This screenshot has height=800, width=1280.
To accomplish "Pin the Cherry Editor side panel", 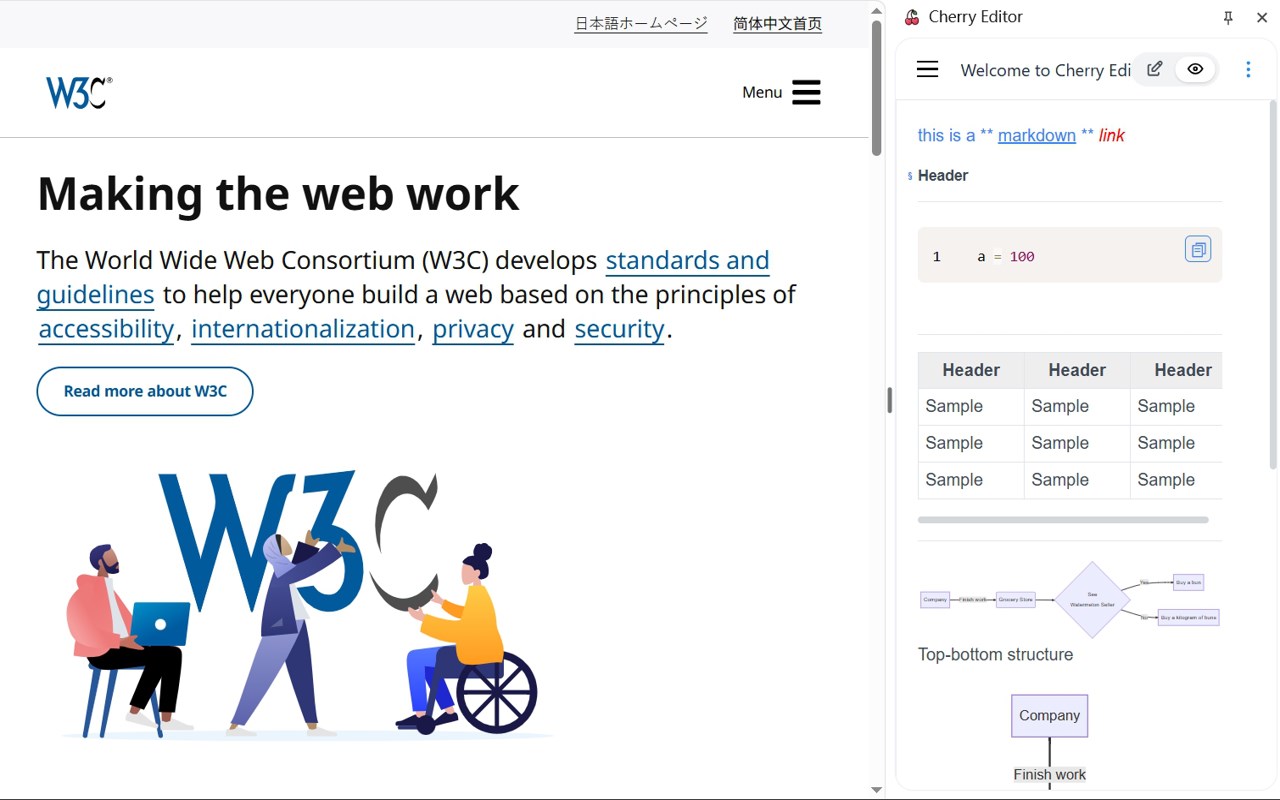I will (1228, 17).
